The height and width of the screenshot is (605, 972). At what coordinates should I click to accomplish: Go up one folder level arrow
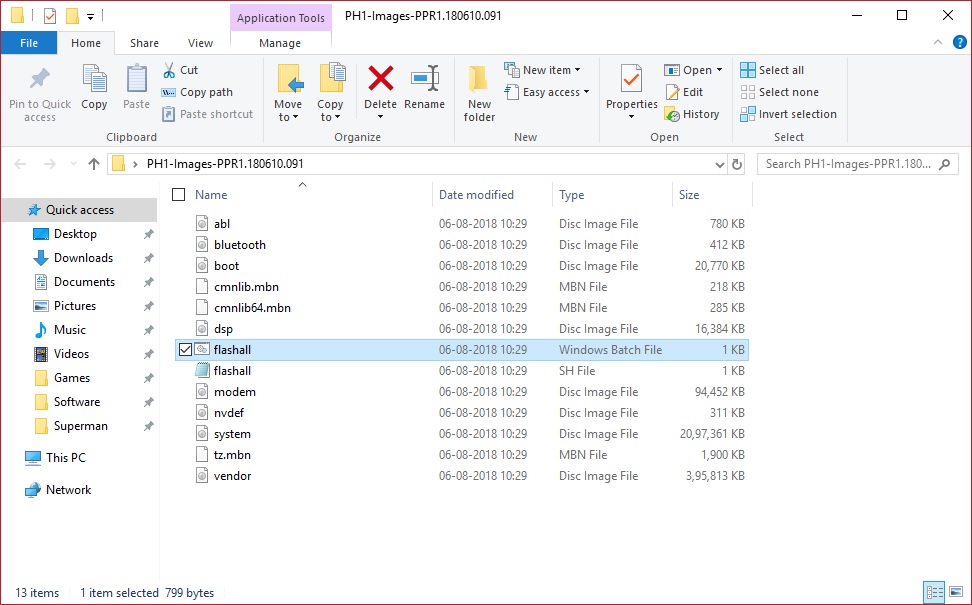[94, 164]
